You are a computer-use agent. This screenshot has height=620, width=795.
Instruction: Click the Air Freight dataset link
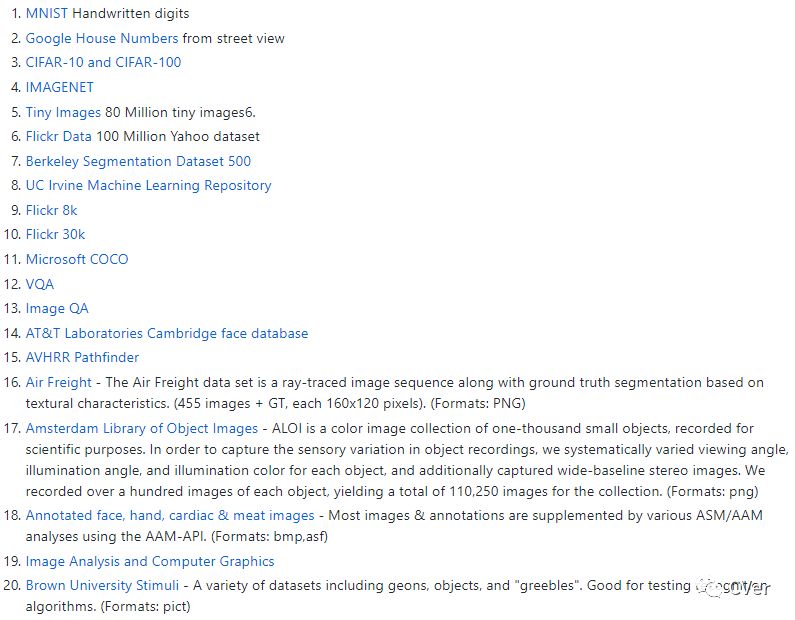58,382
